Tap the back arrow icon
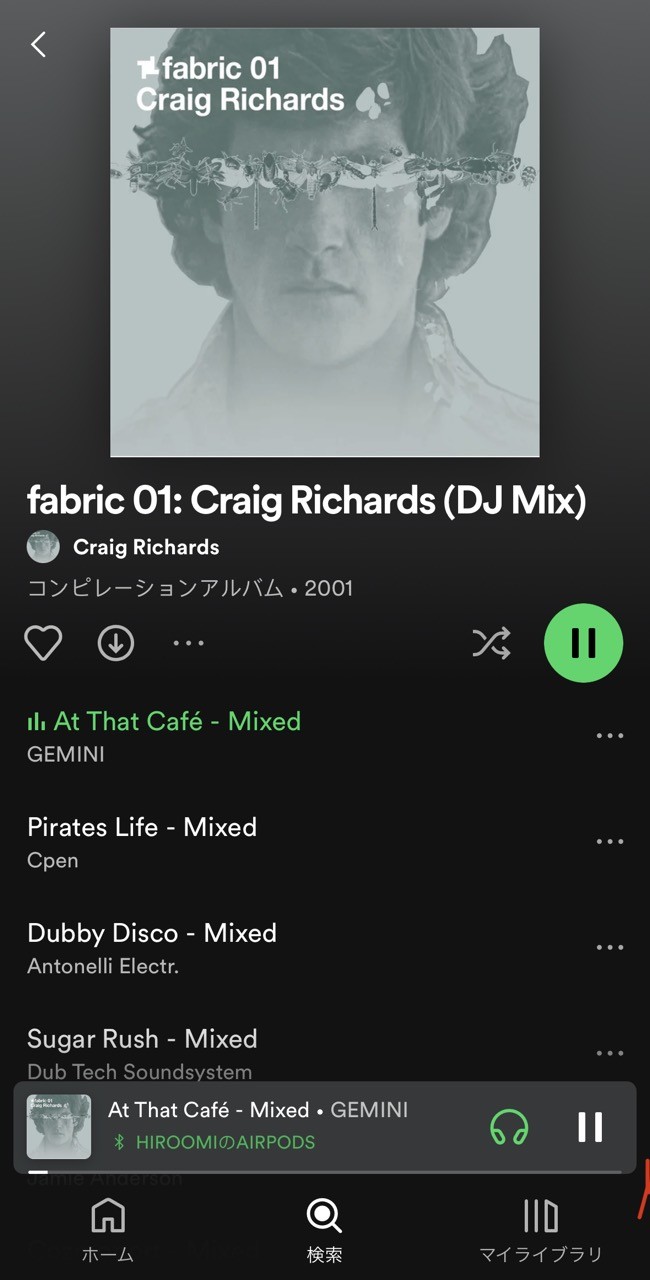 (38, 44)
